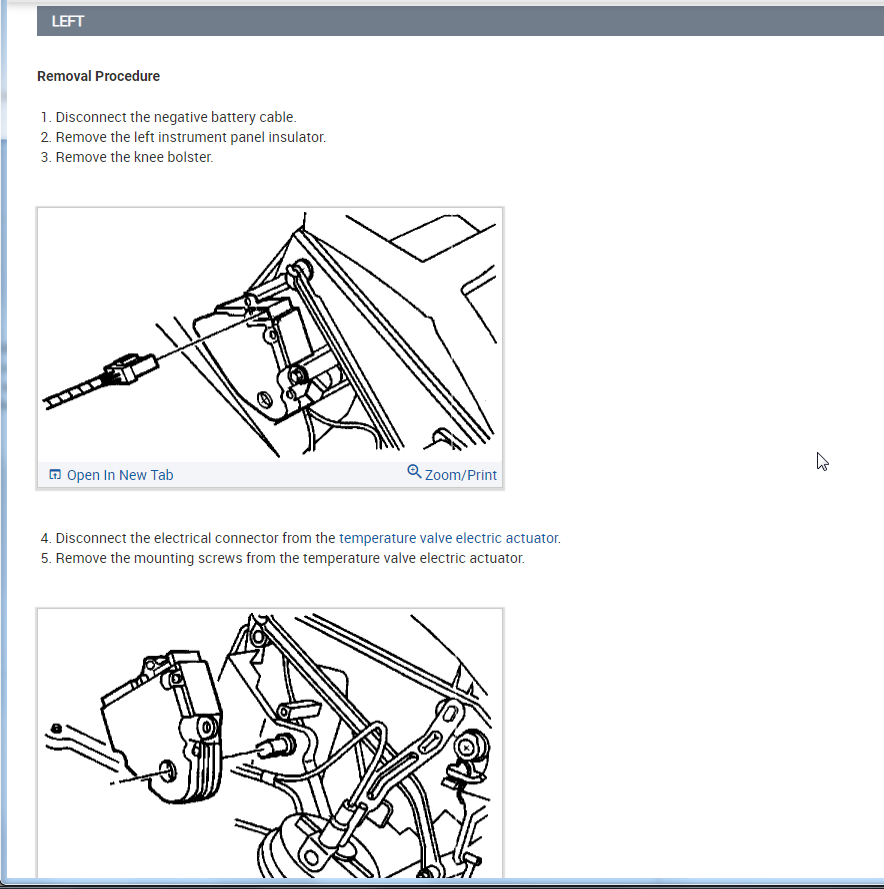Screen dimensions: 884x889
Task: Open the first diagram in a new tab
Action: click(120, 475)
